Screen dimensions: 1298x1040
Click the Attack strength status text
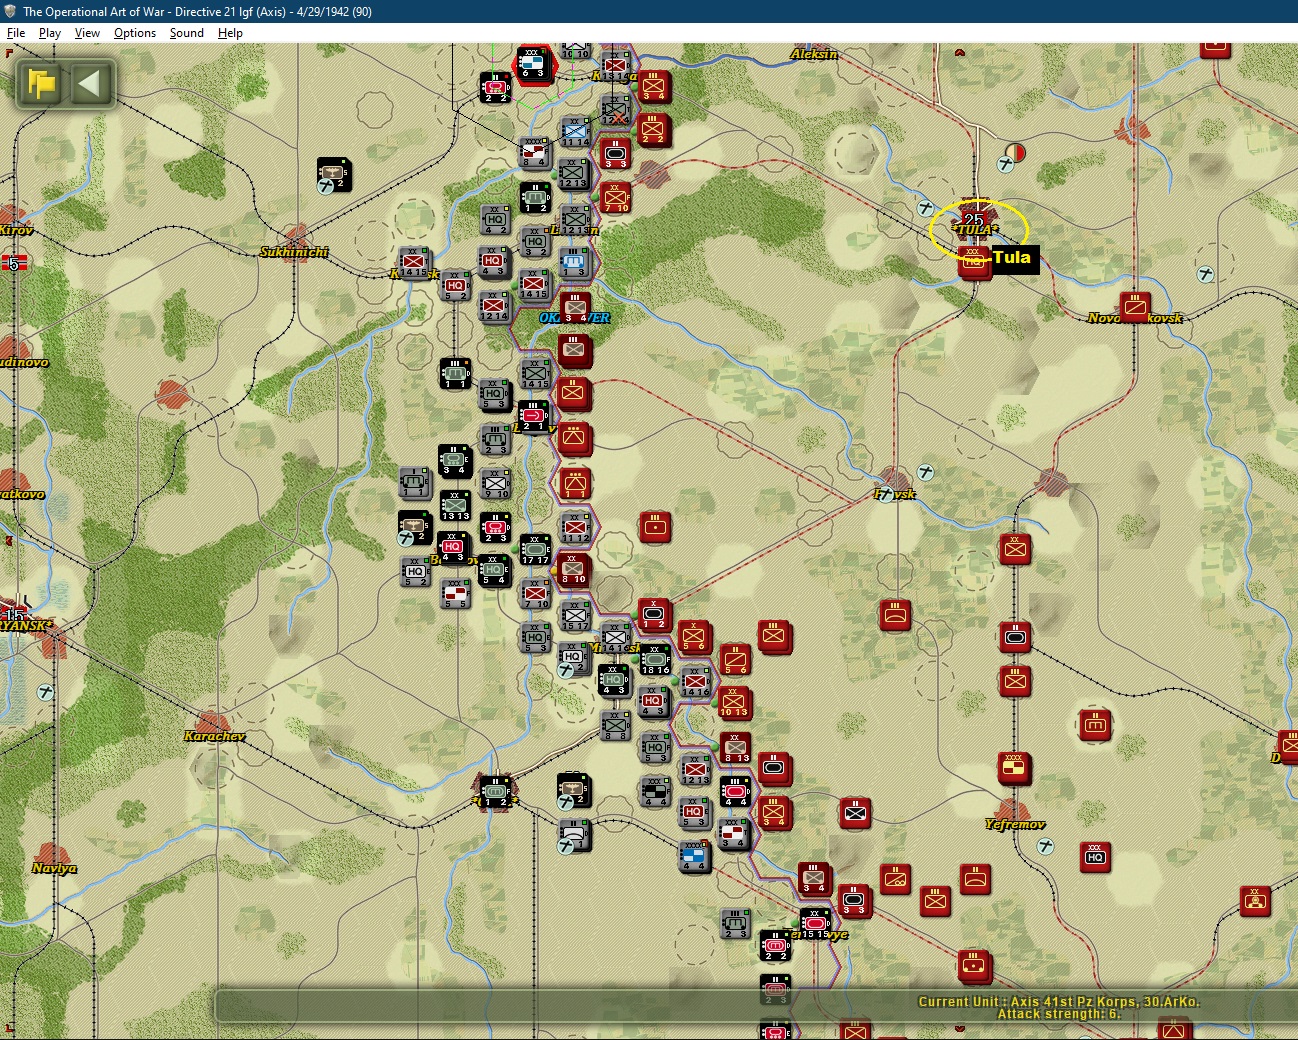1059,1014
